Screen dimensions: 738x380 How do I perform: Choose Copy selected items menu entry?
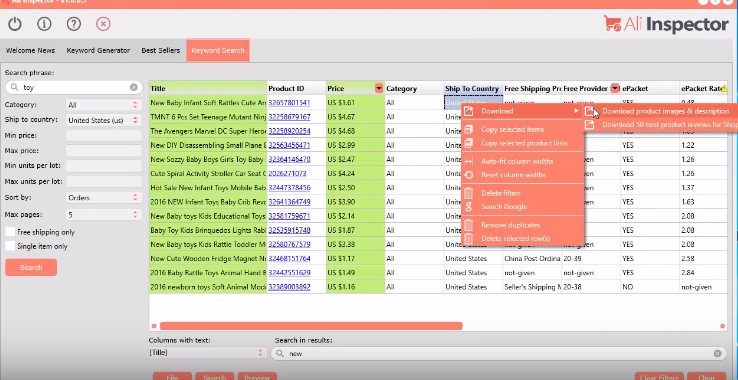point(513,129)
